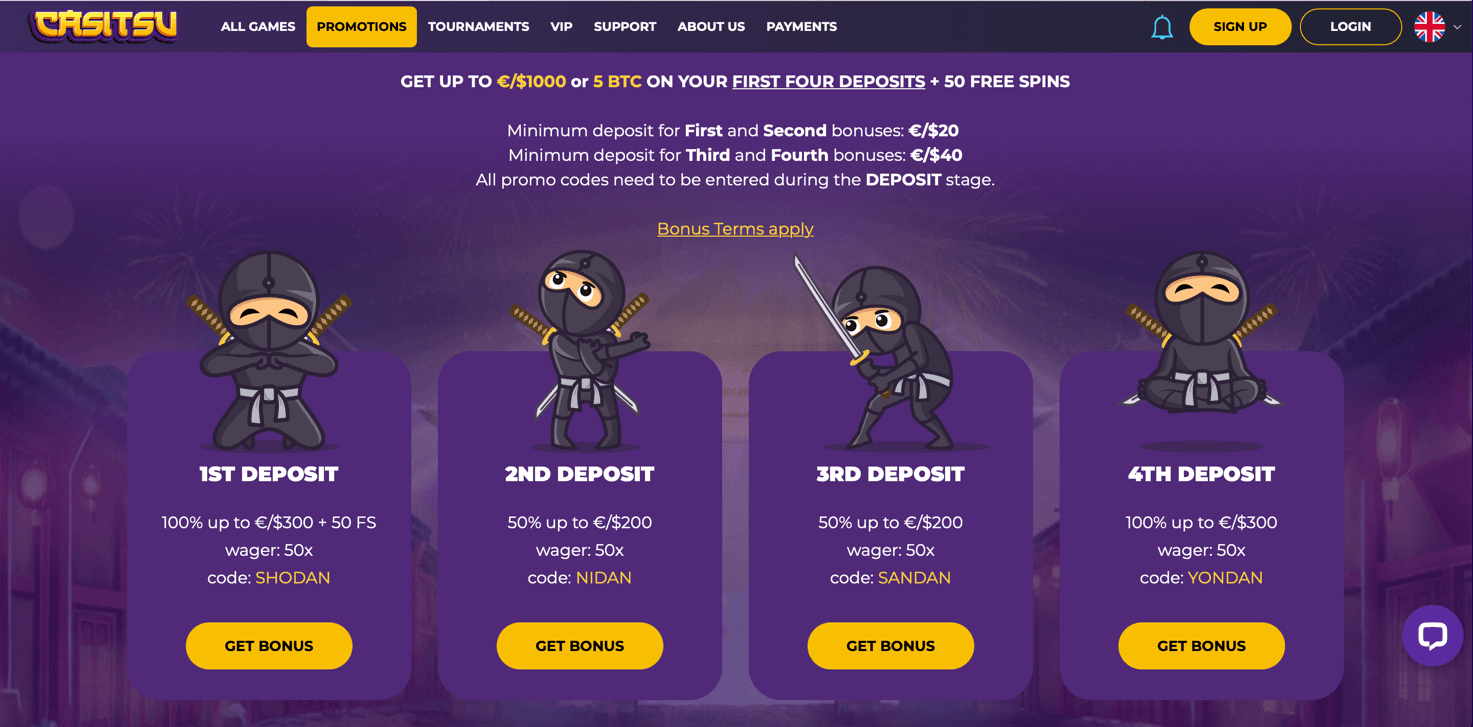Click the Casitsu logo
The height and width of the screenshot is (727, 1473).
click(104, 26)
